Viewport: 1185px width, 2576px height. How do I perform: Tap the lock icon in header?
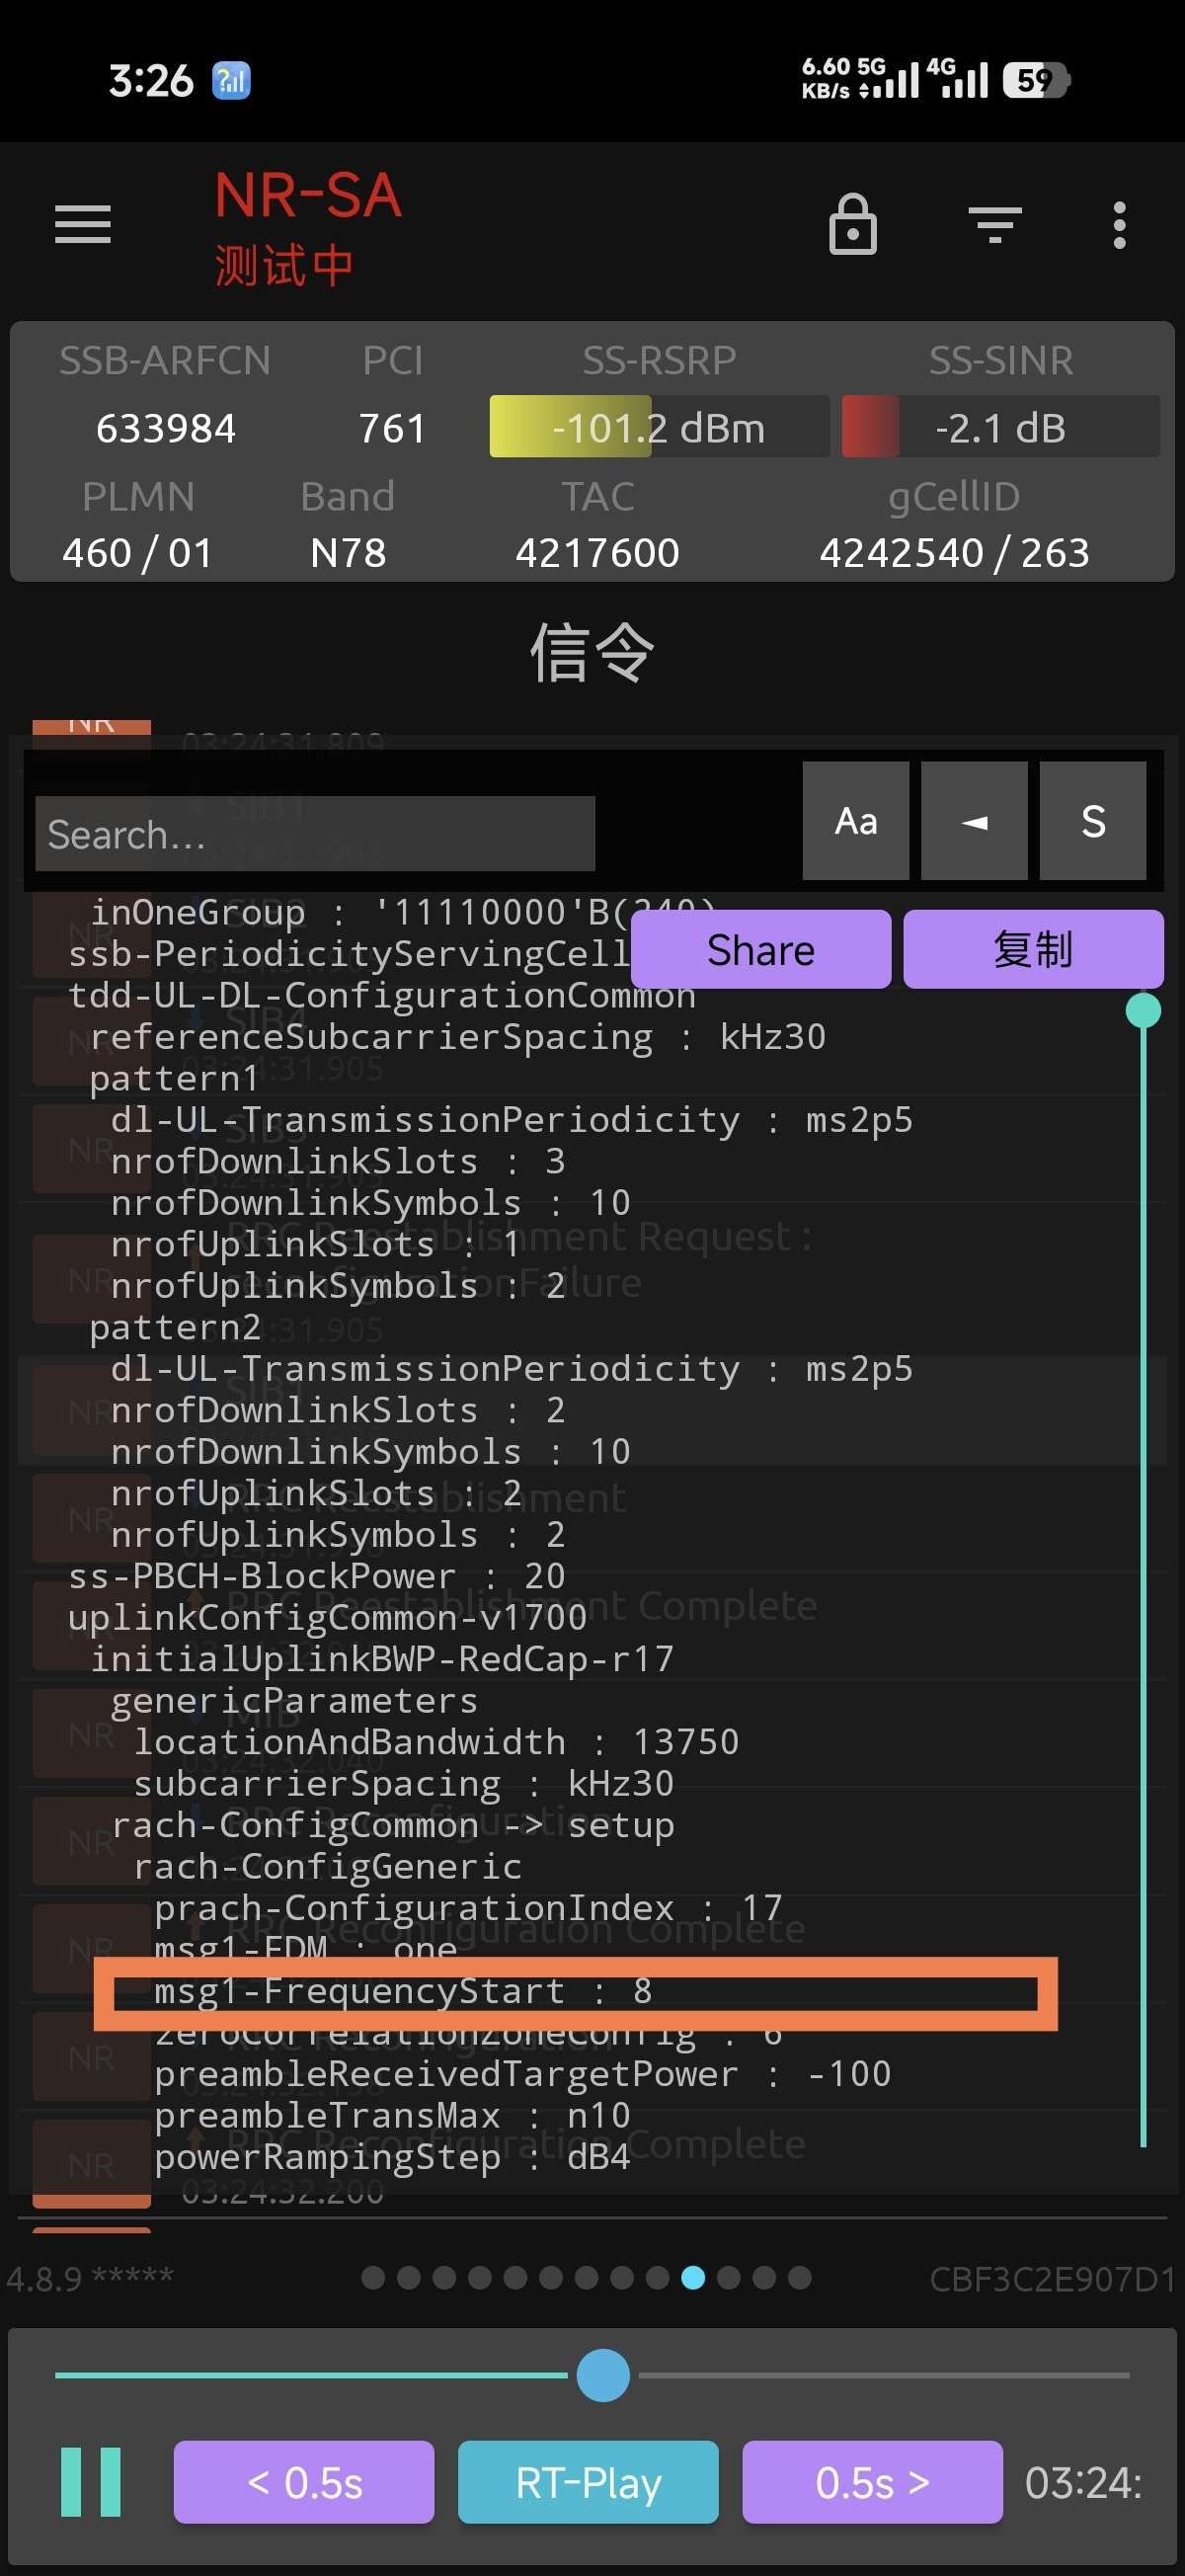click(x=853, y=224)
